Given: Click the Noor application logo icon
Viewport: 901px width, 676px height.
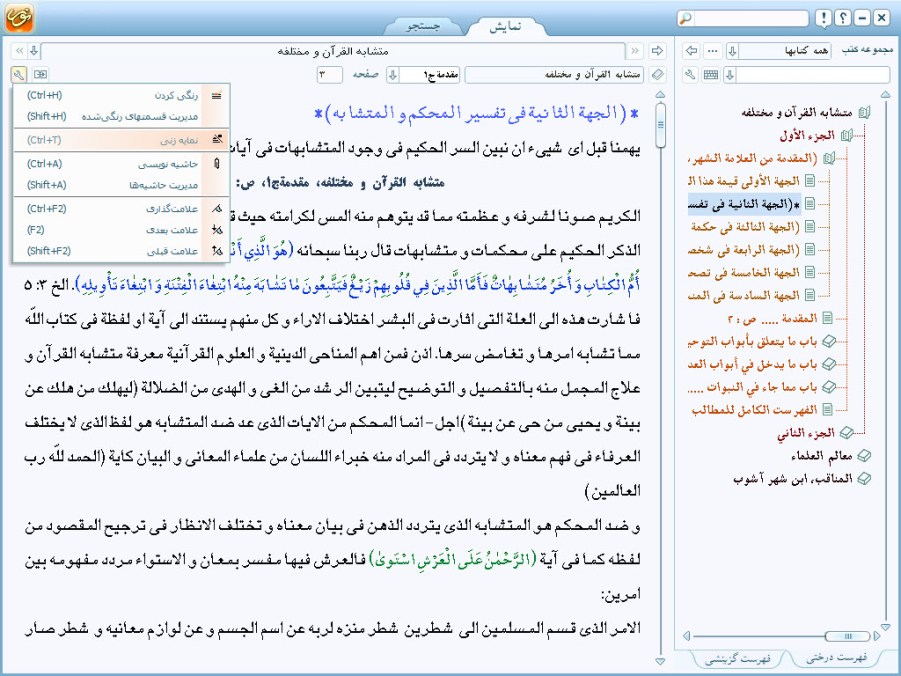Looking at the screenshot, I should [x=19, y=17].
